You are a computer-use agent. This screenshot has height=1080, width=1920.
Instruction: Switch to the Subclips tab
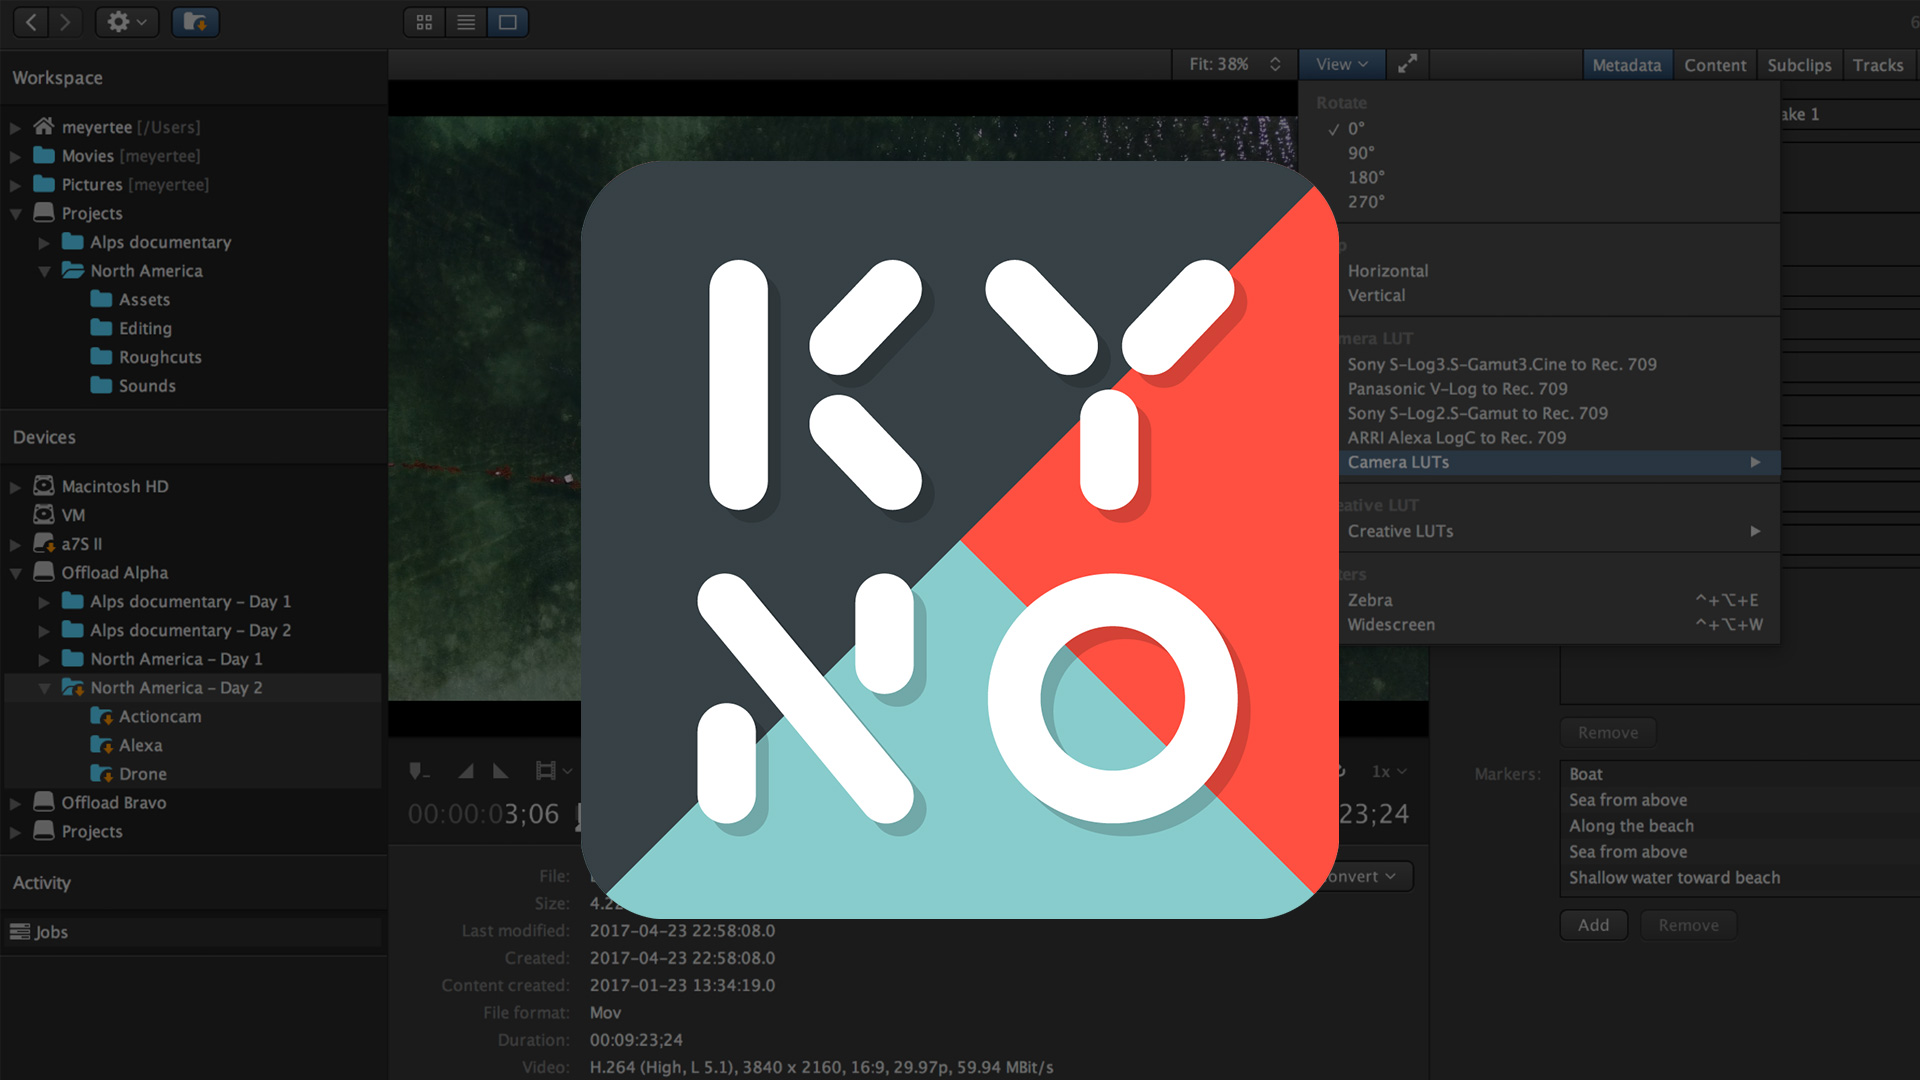click(x=1799, y=65)
